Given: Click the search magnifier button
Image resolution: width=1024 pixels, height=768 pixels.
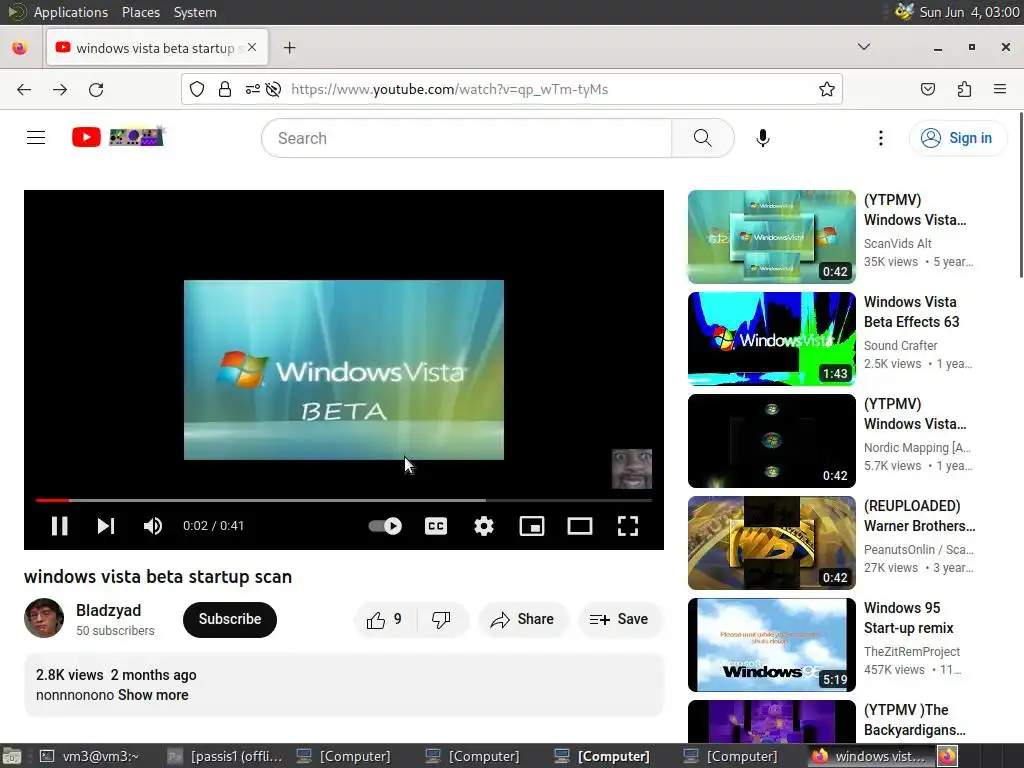Looking at the screenshot, I should click(703, 138).
